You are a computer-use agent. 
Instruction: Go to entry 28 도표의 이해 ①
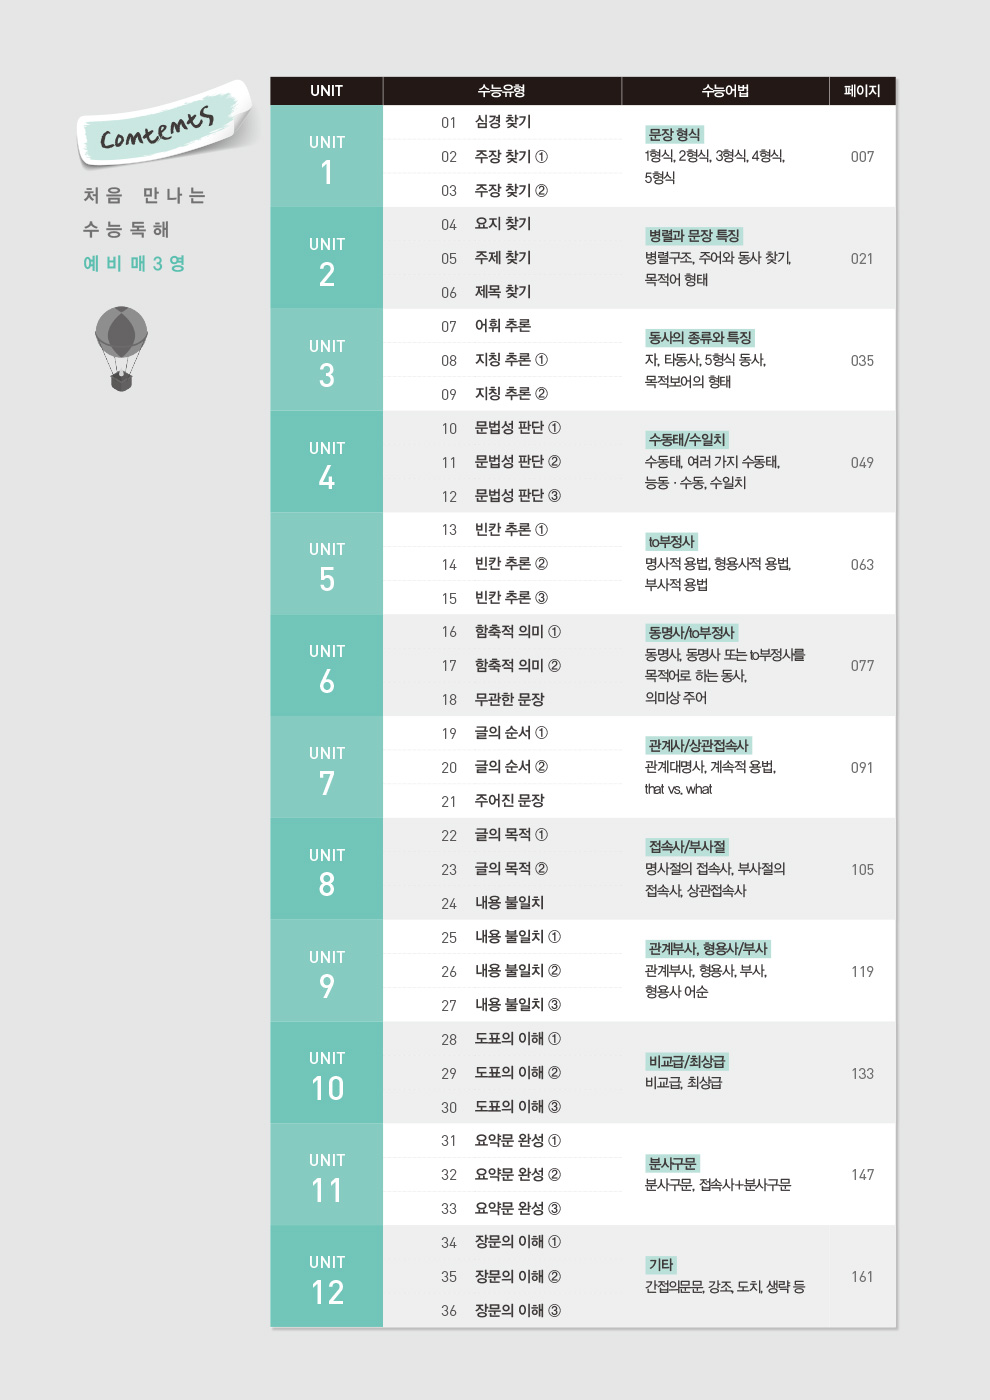(x=516, y=1039)
